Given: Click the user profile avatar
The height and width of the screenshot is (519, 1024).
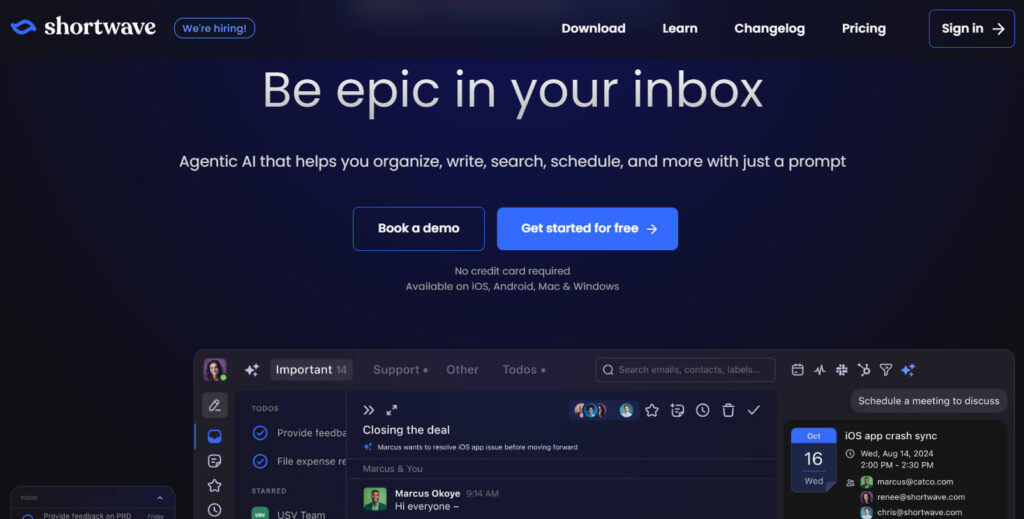Looking at the screenshot, I should pyautogui.click(x=215, y=370).
